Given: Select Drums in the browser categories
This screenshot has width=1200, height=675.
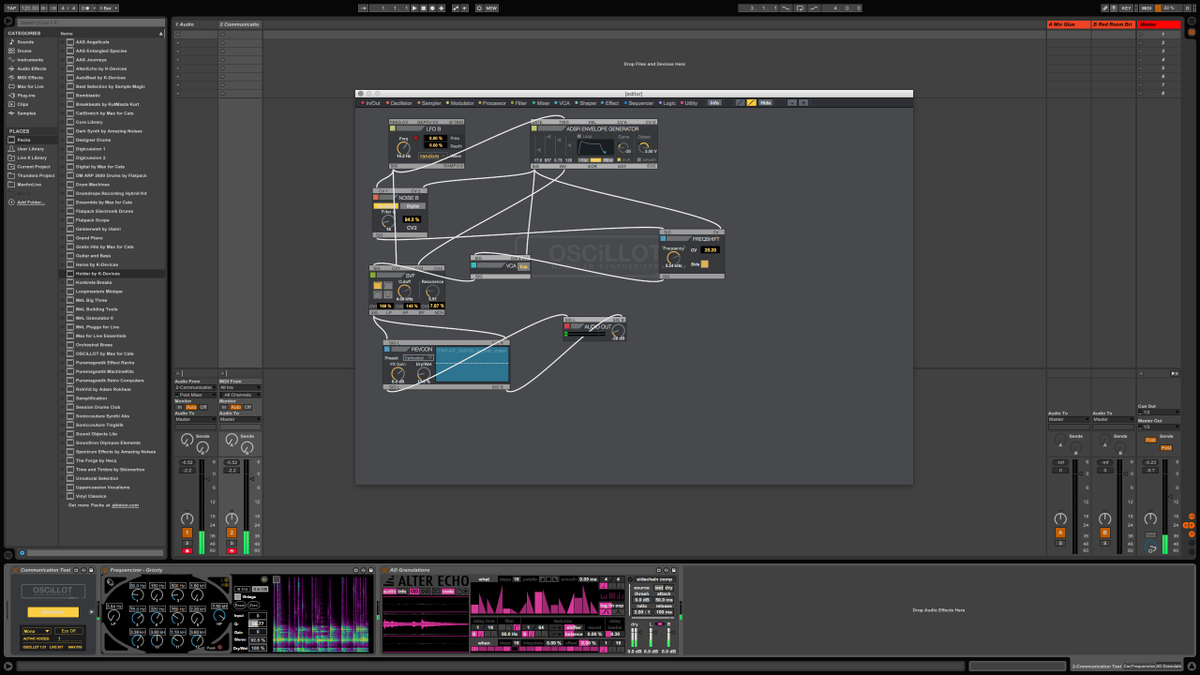Looking at the screenshot, I should click(25, 51).
